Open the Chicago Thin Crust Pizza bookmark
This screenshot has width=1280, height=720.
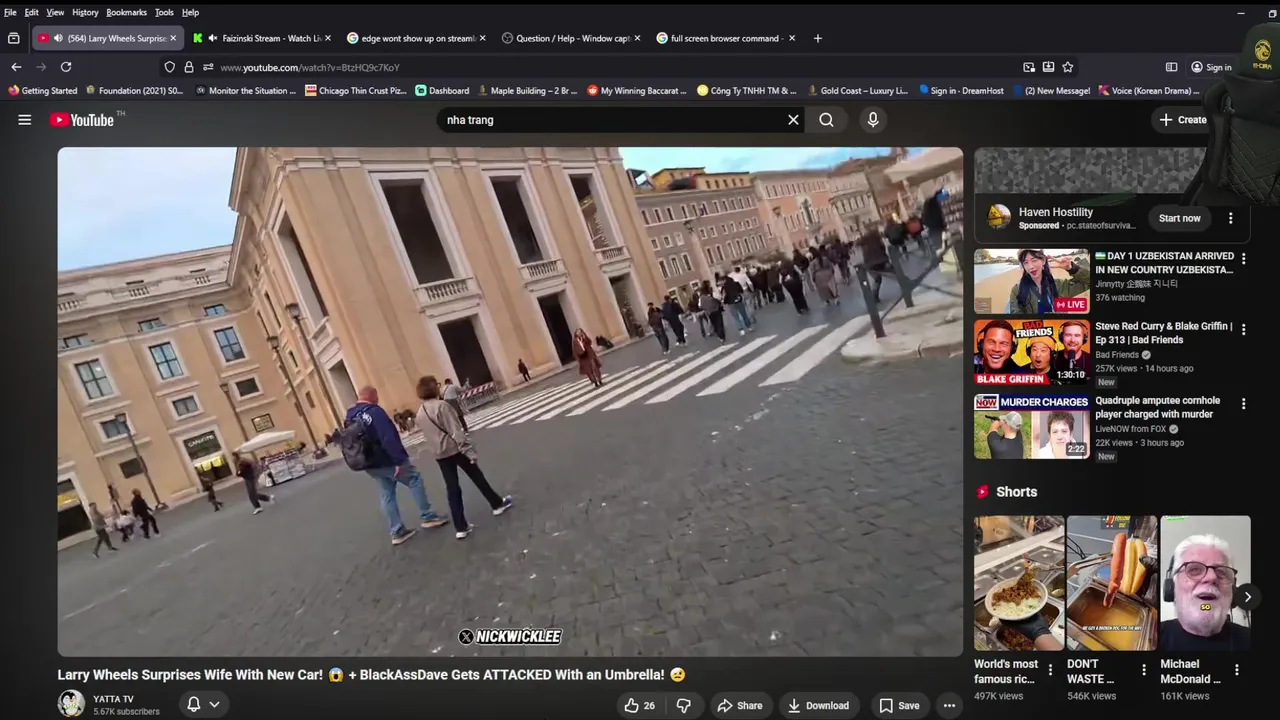click(x=356, y=90)
